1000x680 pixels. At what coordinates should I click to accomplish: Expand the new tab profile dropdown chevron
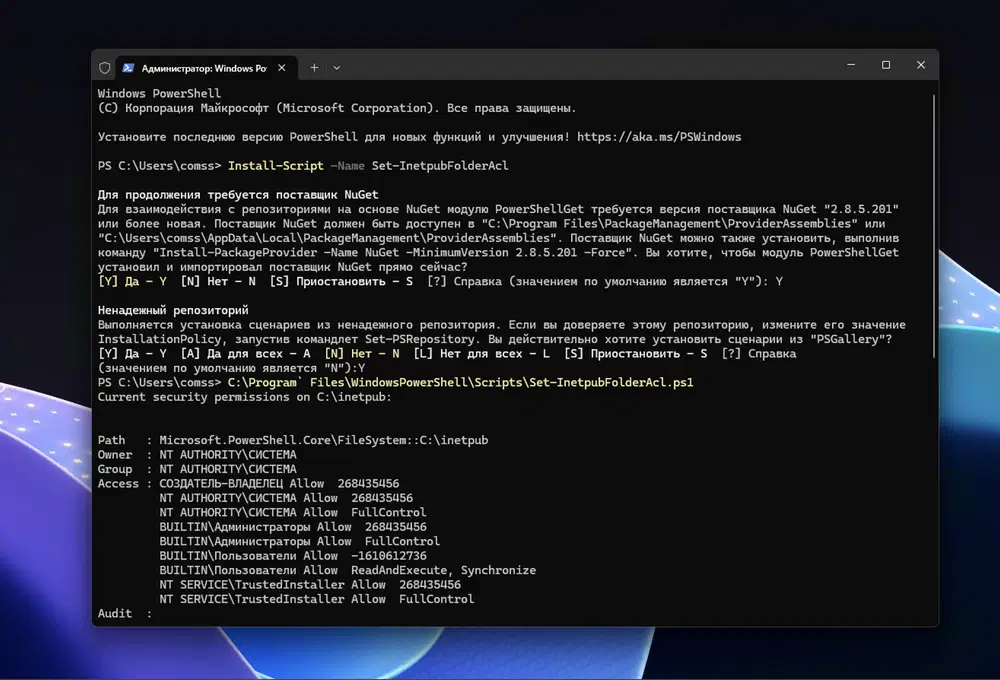tap(337, 68)
